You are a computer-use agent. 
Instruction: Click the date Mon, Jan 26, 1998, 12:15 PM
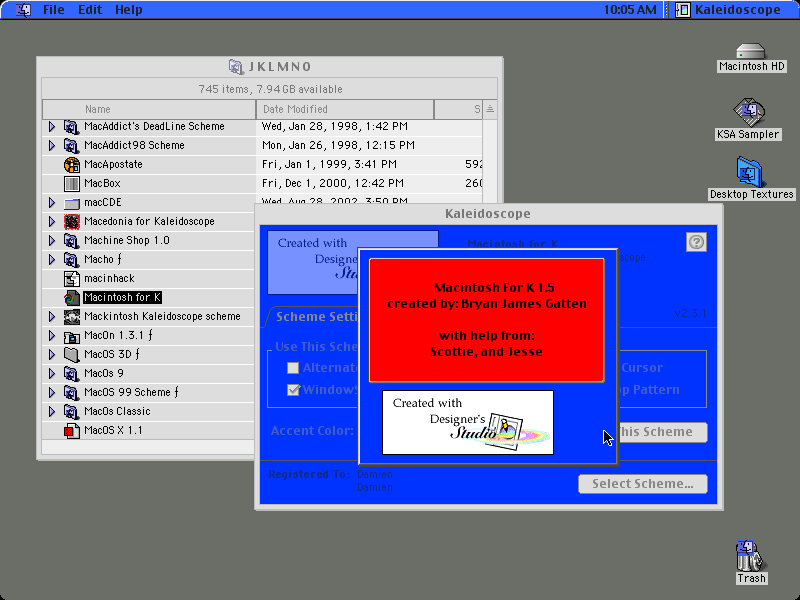(x=338, y=145)
